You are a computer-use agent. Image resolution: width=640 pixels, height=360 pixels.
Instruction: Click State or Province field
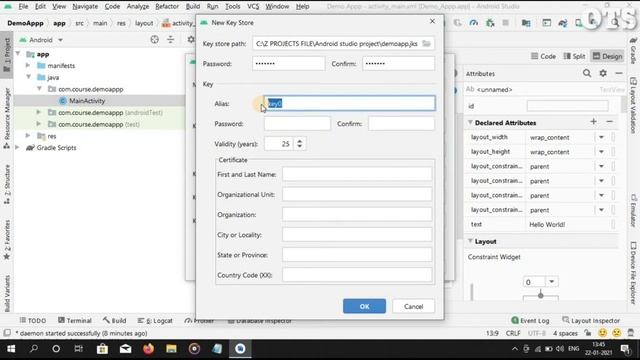(x=357, y=255)
